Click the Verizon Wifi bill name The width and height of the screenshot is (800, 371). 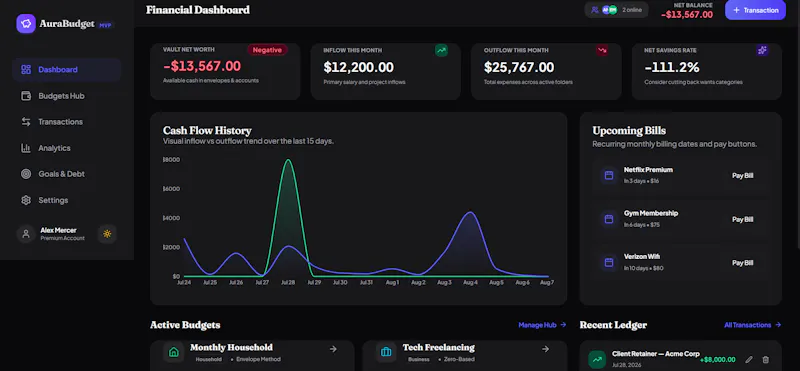[642, 257]
